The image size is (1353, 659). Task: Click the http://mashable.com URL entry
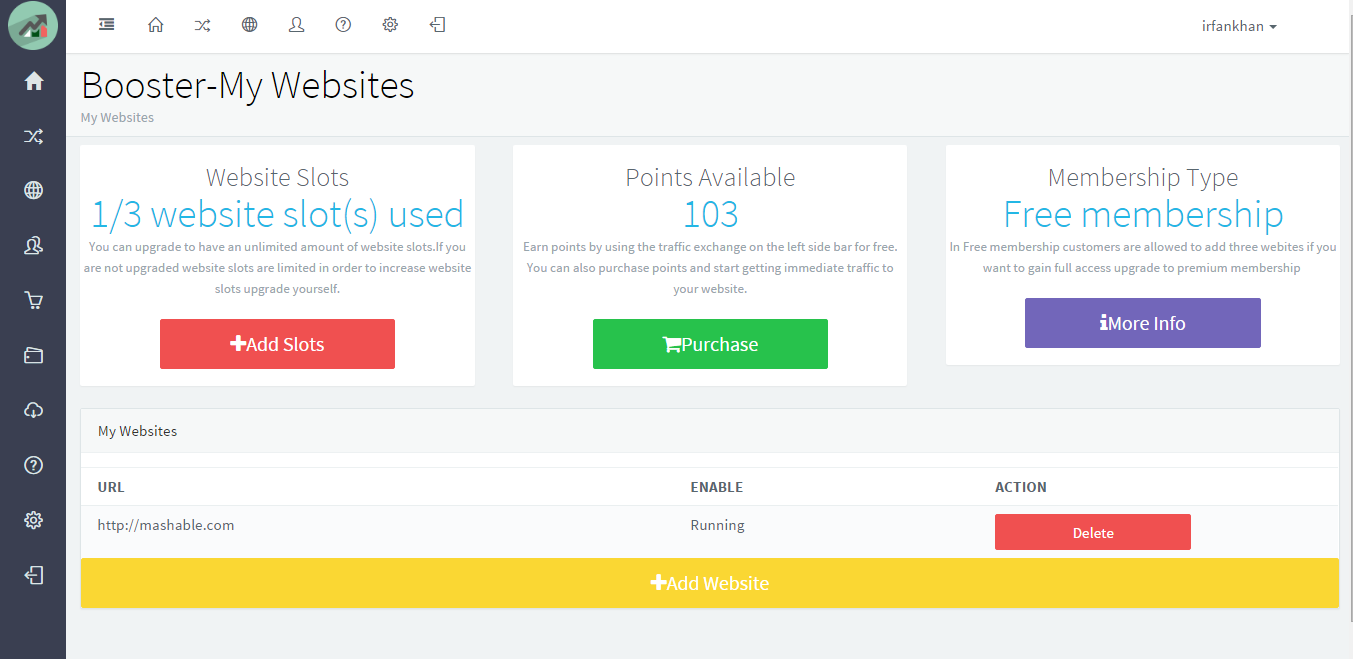[166, 525]
